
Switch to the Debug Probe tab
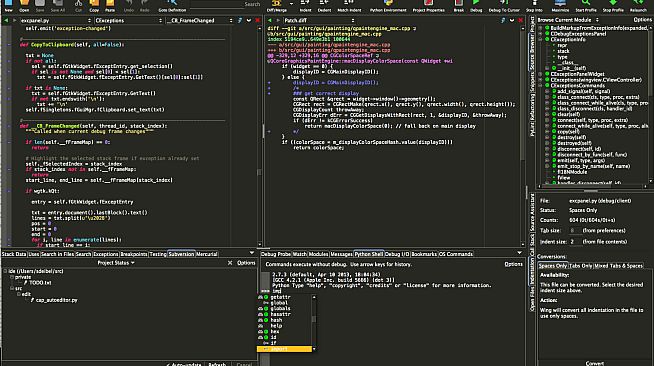276,254
